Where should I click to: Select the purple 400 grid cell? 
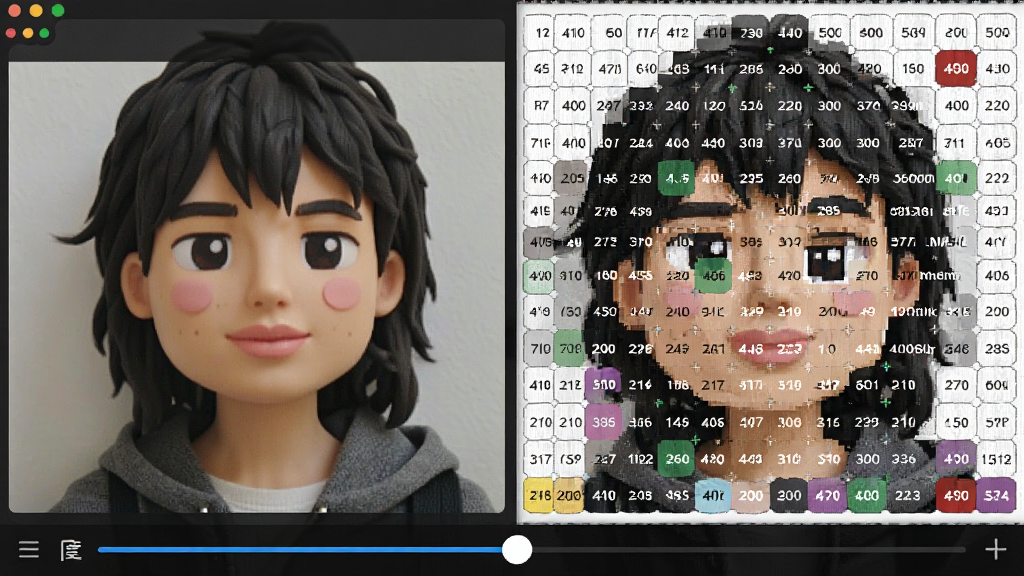tap(956, 459)
